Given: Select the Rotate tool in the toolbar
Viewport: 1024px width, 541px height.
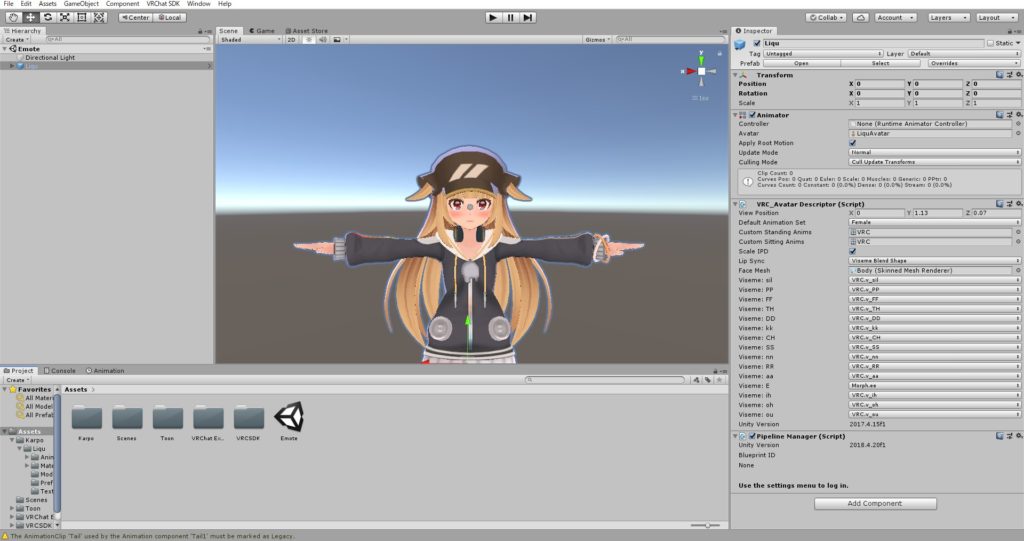Looking at the screenshot, I should 48,18.
